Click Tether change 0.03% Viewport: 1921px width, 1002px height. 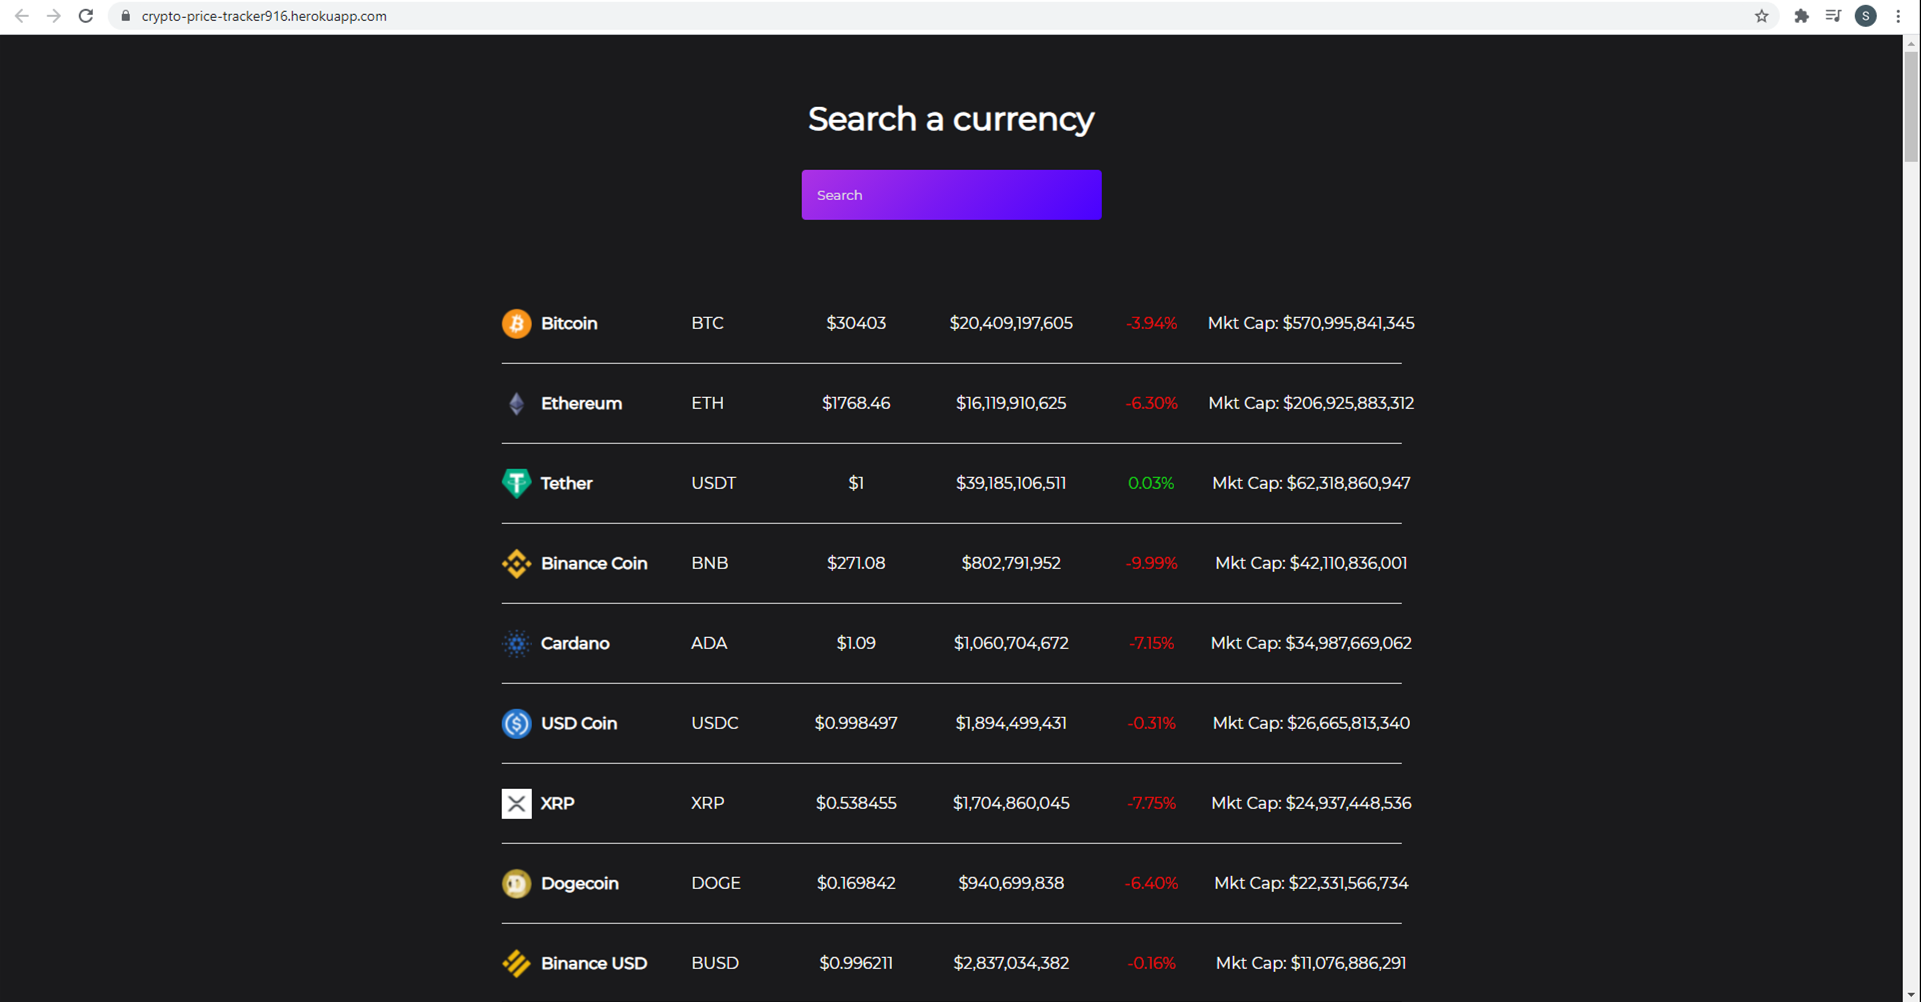(x=1151, y=483)
